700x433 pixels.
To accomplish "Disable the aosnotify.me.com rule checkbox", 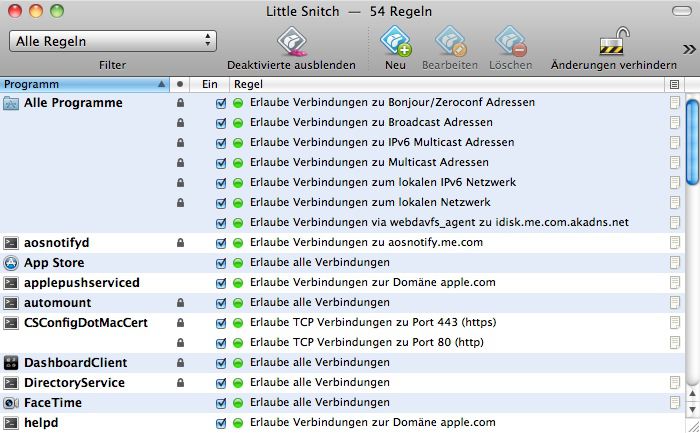I will (x=221, y=243).
